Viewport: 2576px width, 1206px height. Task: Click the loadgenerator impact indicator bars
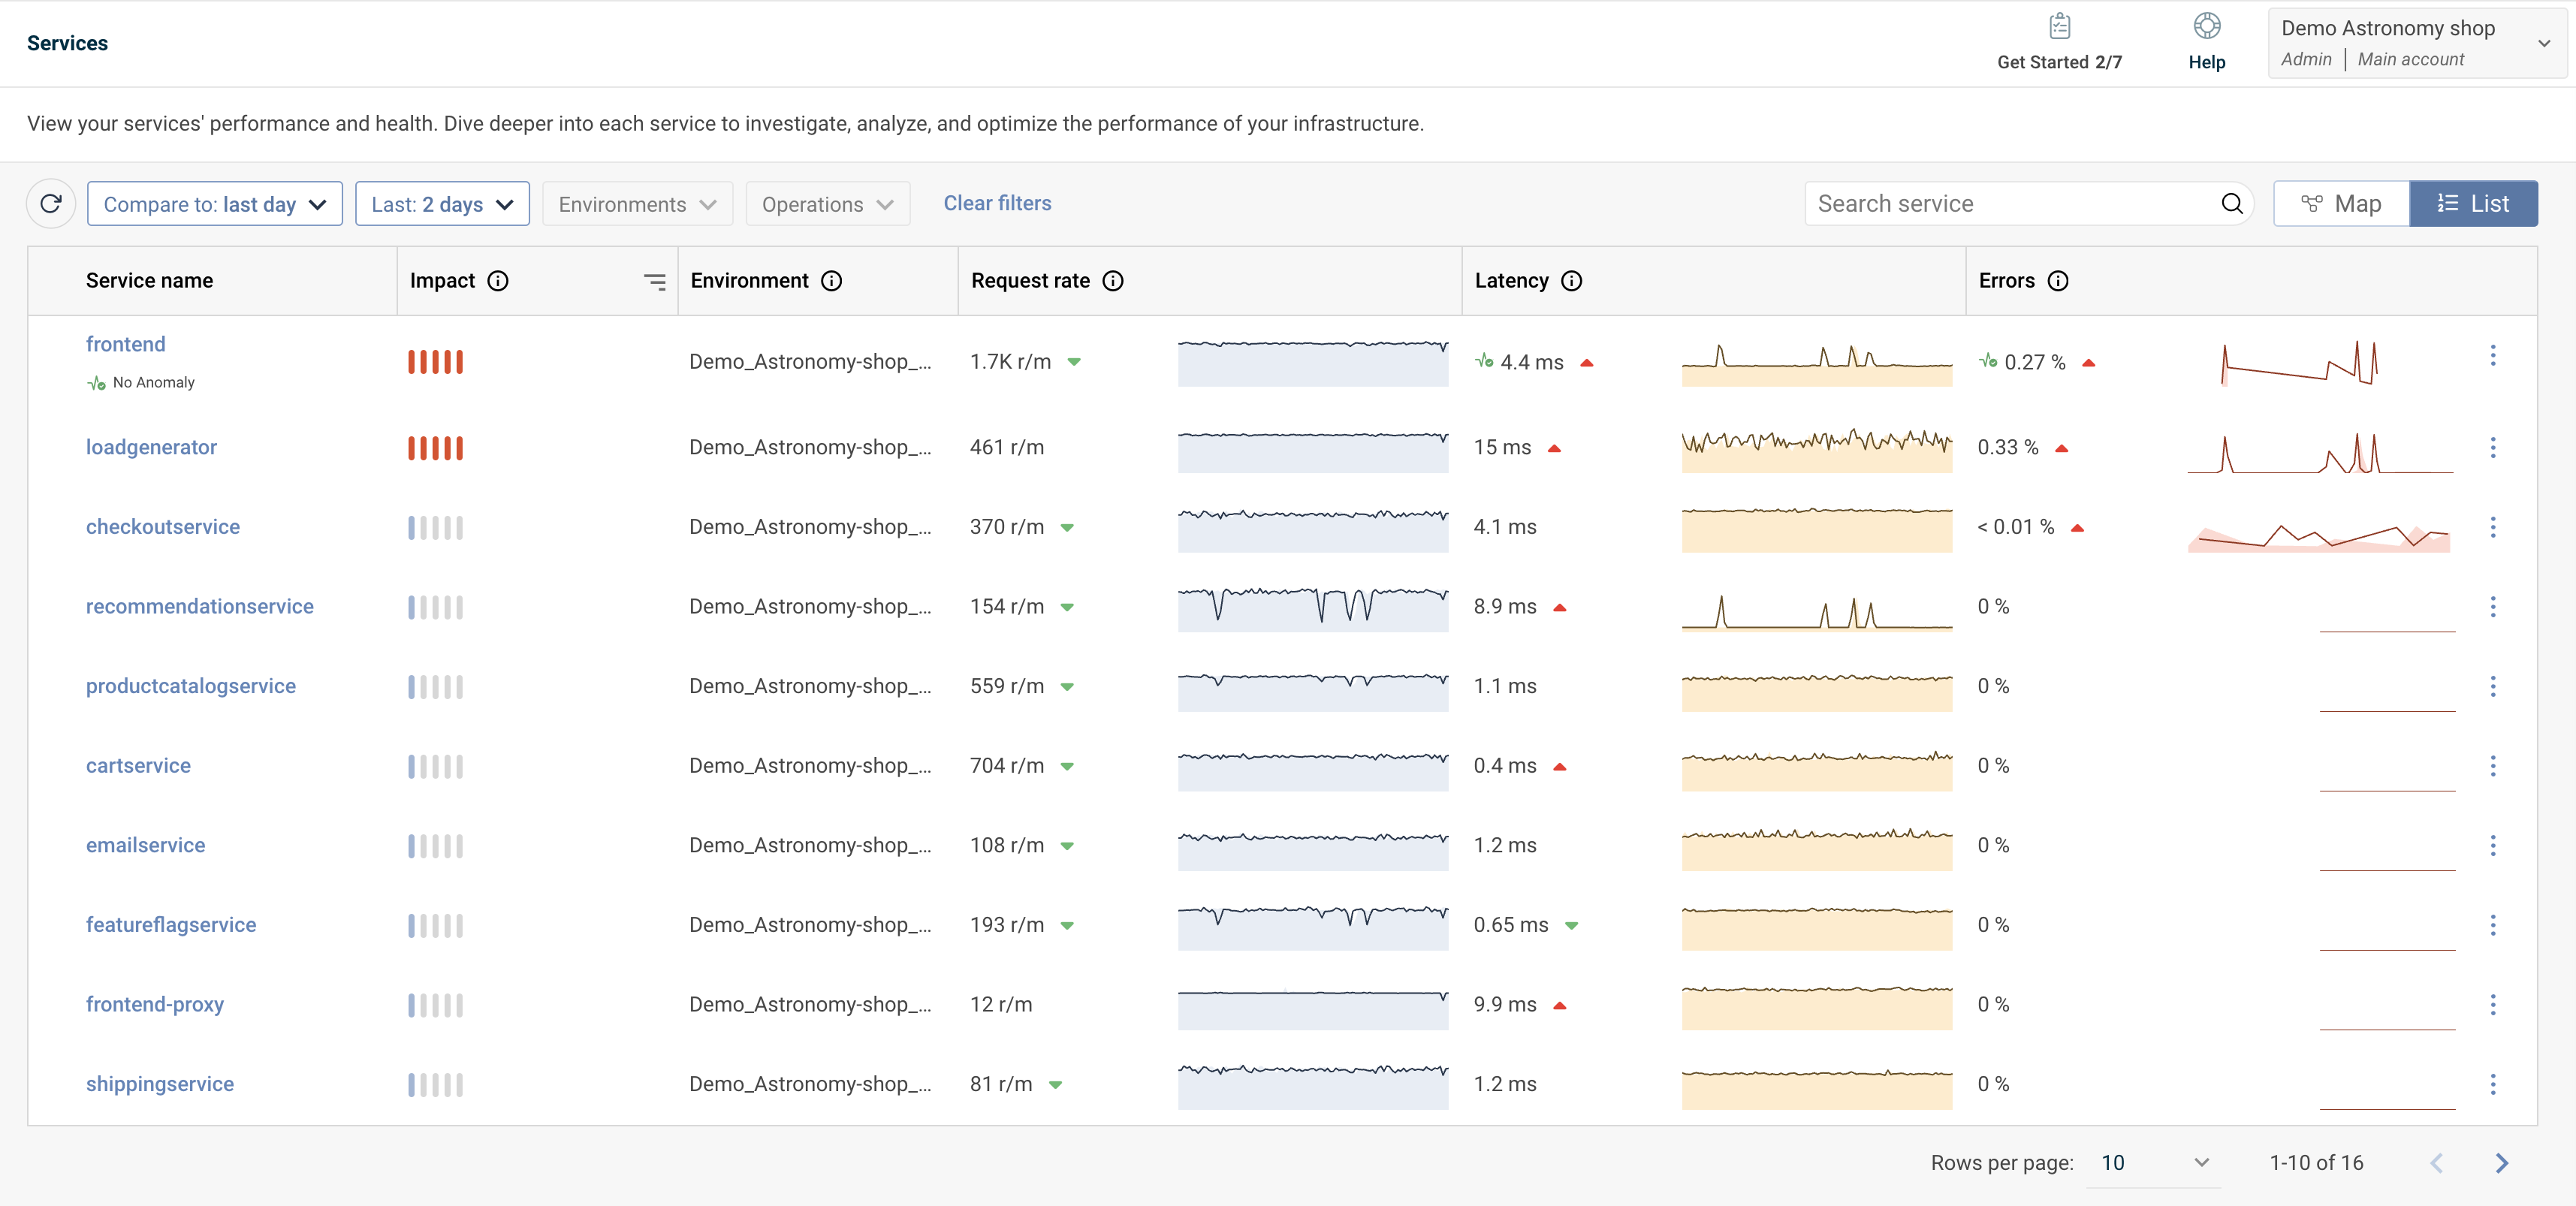tap(435, 448)
